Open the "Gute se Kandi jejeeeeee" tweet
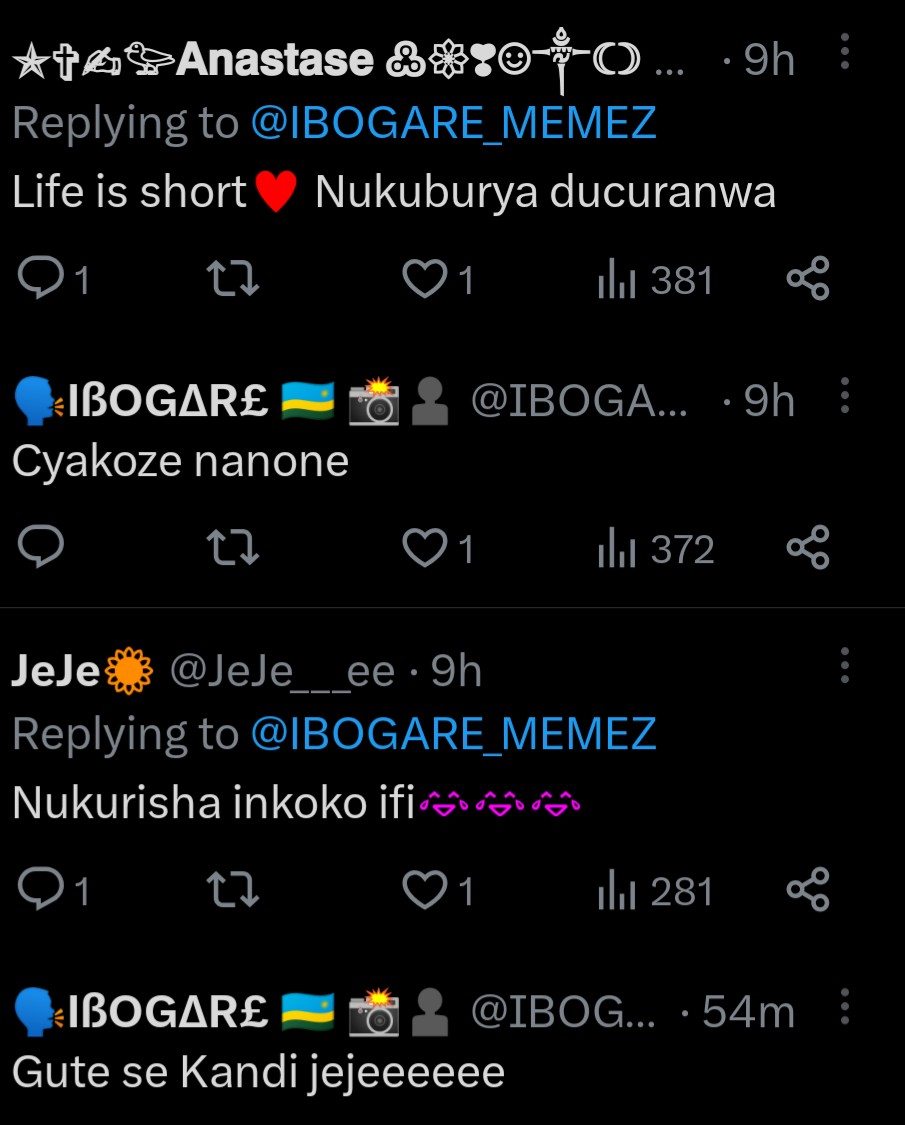This screenshot has height=1125, width=905. [258, 1073]
